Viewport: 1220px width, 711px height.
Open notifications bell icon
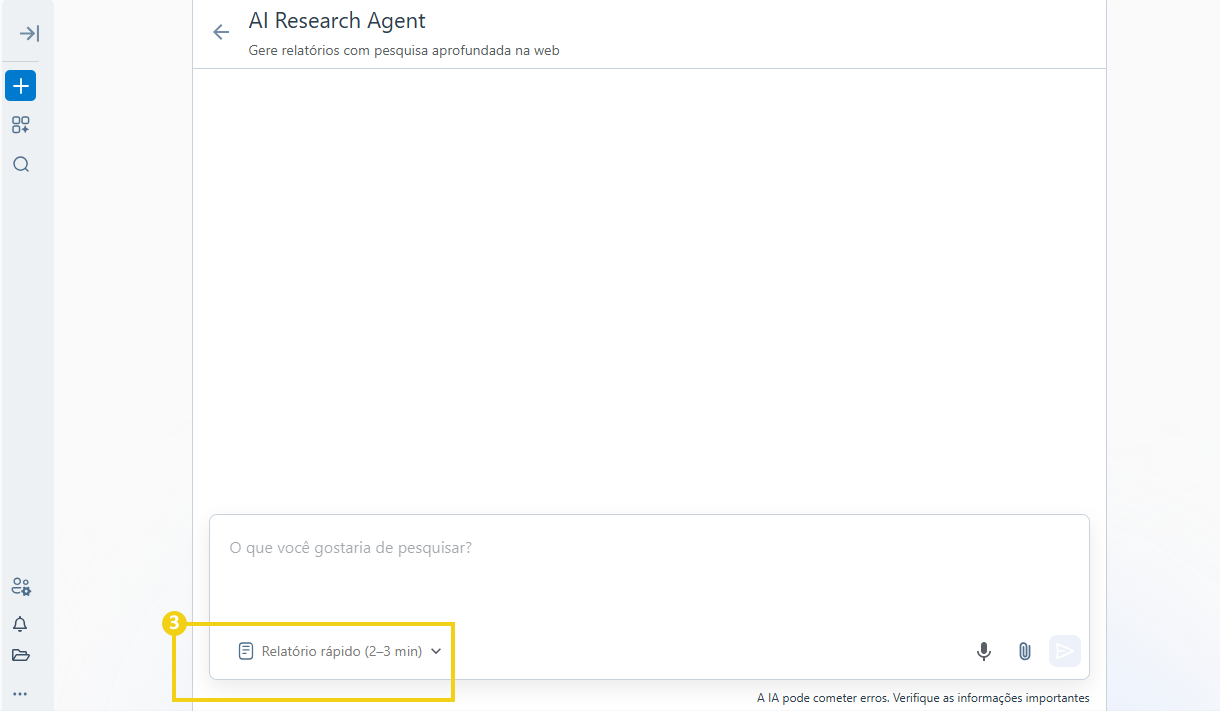20,624
